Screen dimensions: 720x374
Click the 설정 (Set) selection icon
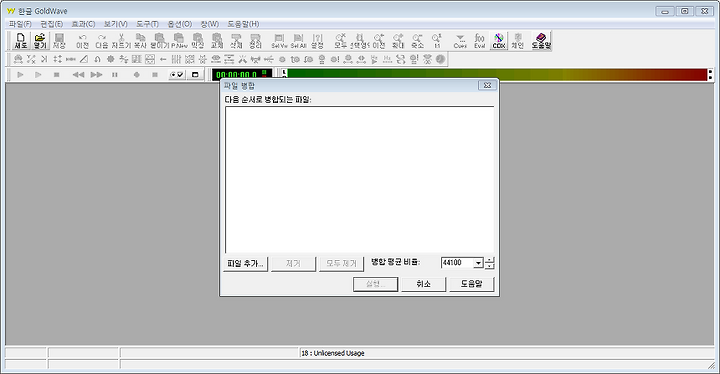317,40
